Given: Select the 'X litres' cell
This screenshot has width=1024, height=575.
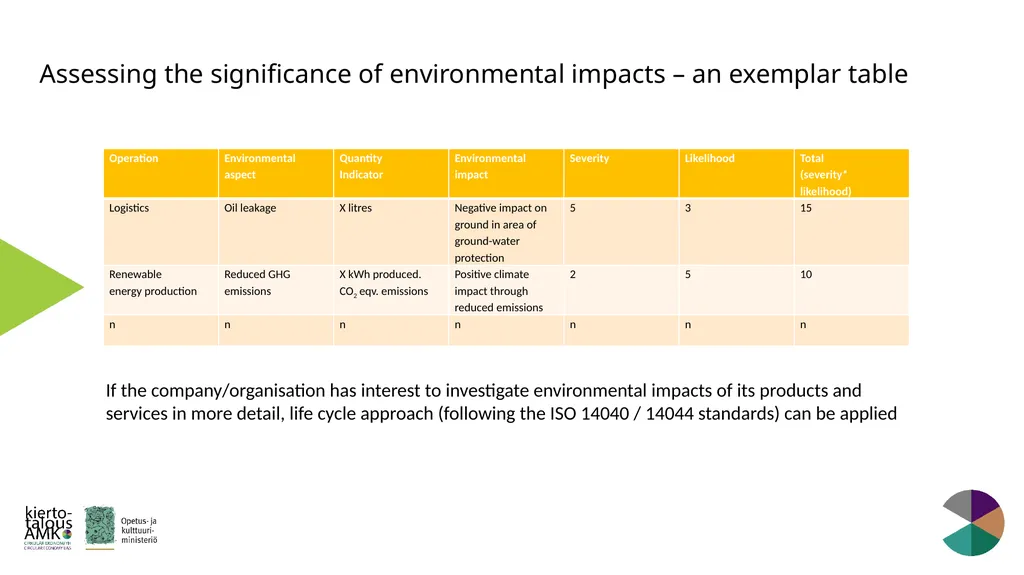Looking at the screenshot, I should [391, 231].
